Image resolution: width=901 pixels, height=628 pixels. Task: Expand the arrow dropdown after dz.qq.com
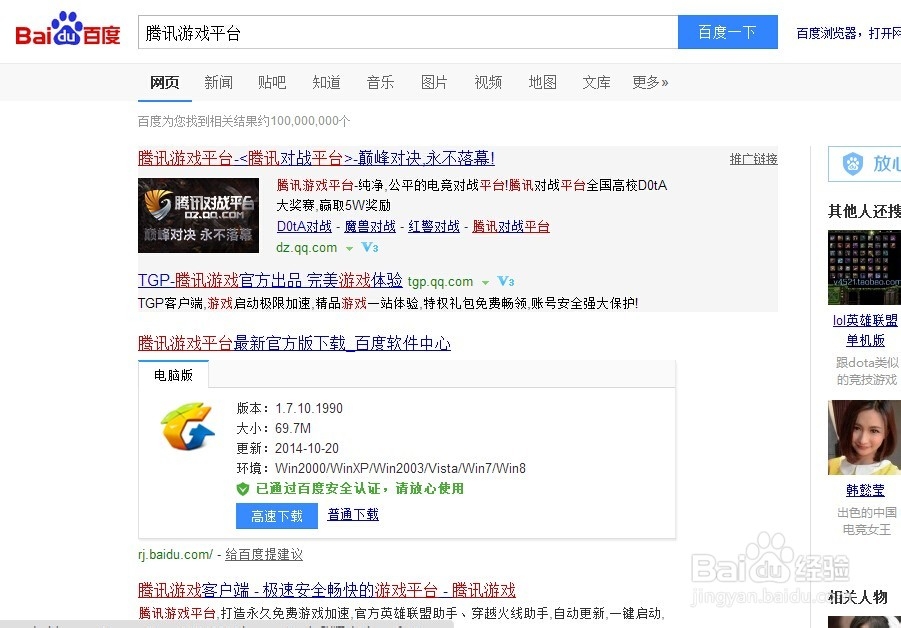[x=348, y=248]
